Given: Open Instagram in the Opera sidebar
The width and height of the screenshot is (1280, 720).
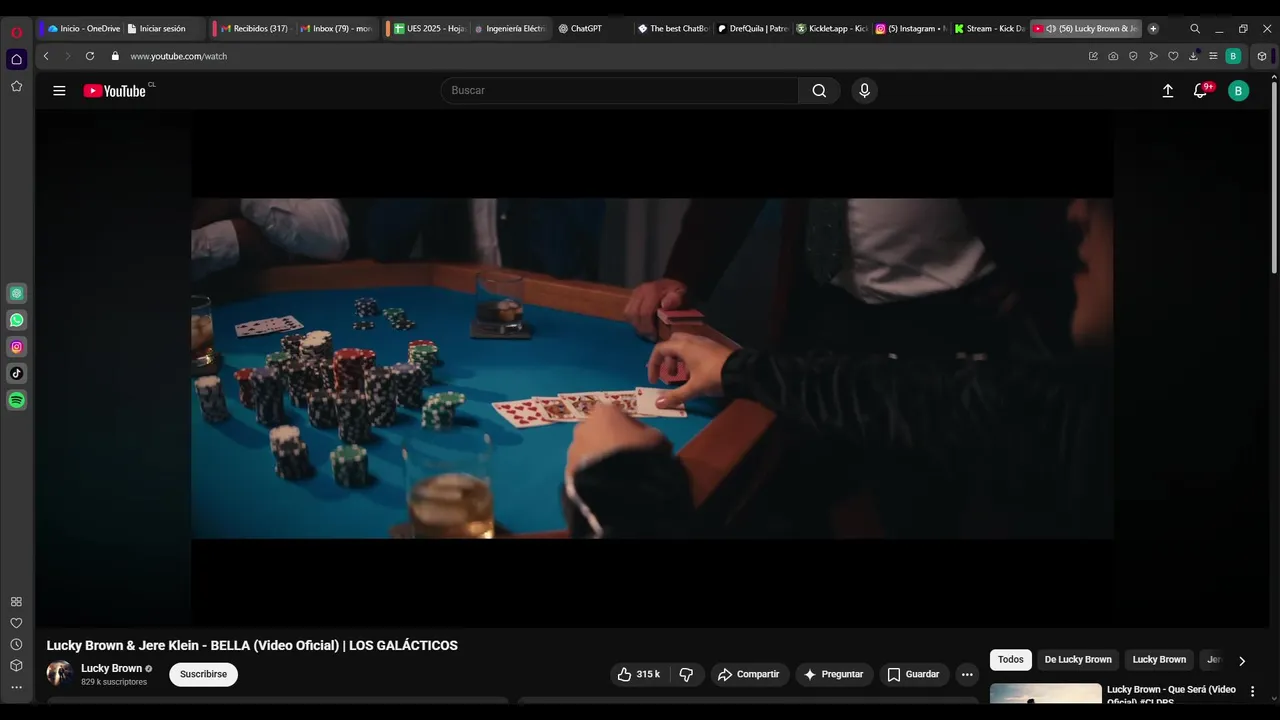Looking at the screenshot, I should [16, 347].
